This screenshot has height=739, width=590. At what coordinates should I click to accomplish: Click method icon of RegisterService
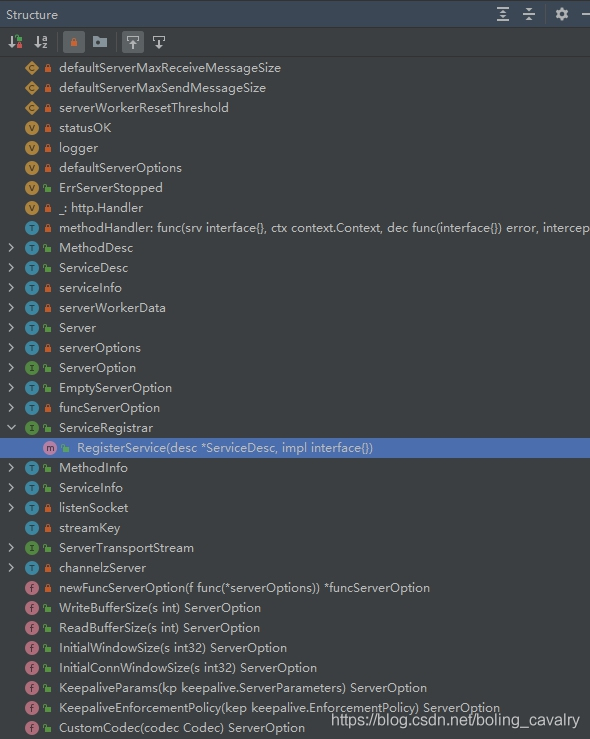pos(49,448)
